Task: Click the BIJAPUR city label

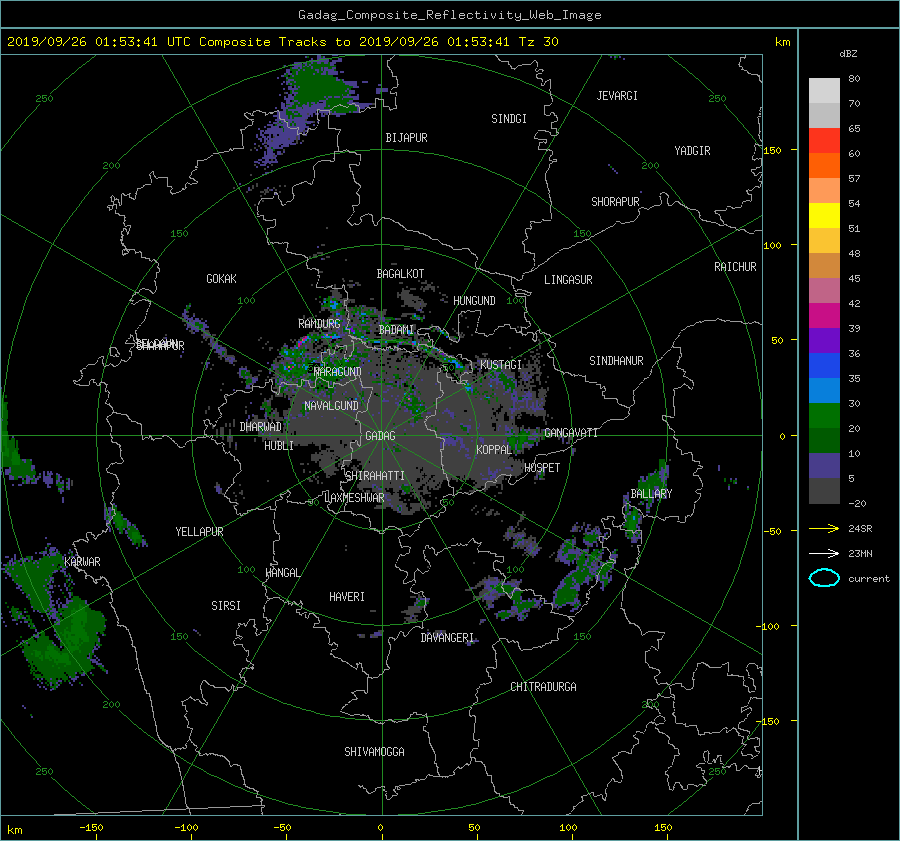Action: 406,138
